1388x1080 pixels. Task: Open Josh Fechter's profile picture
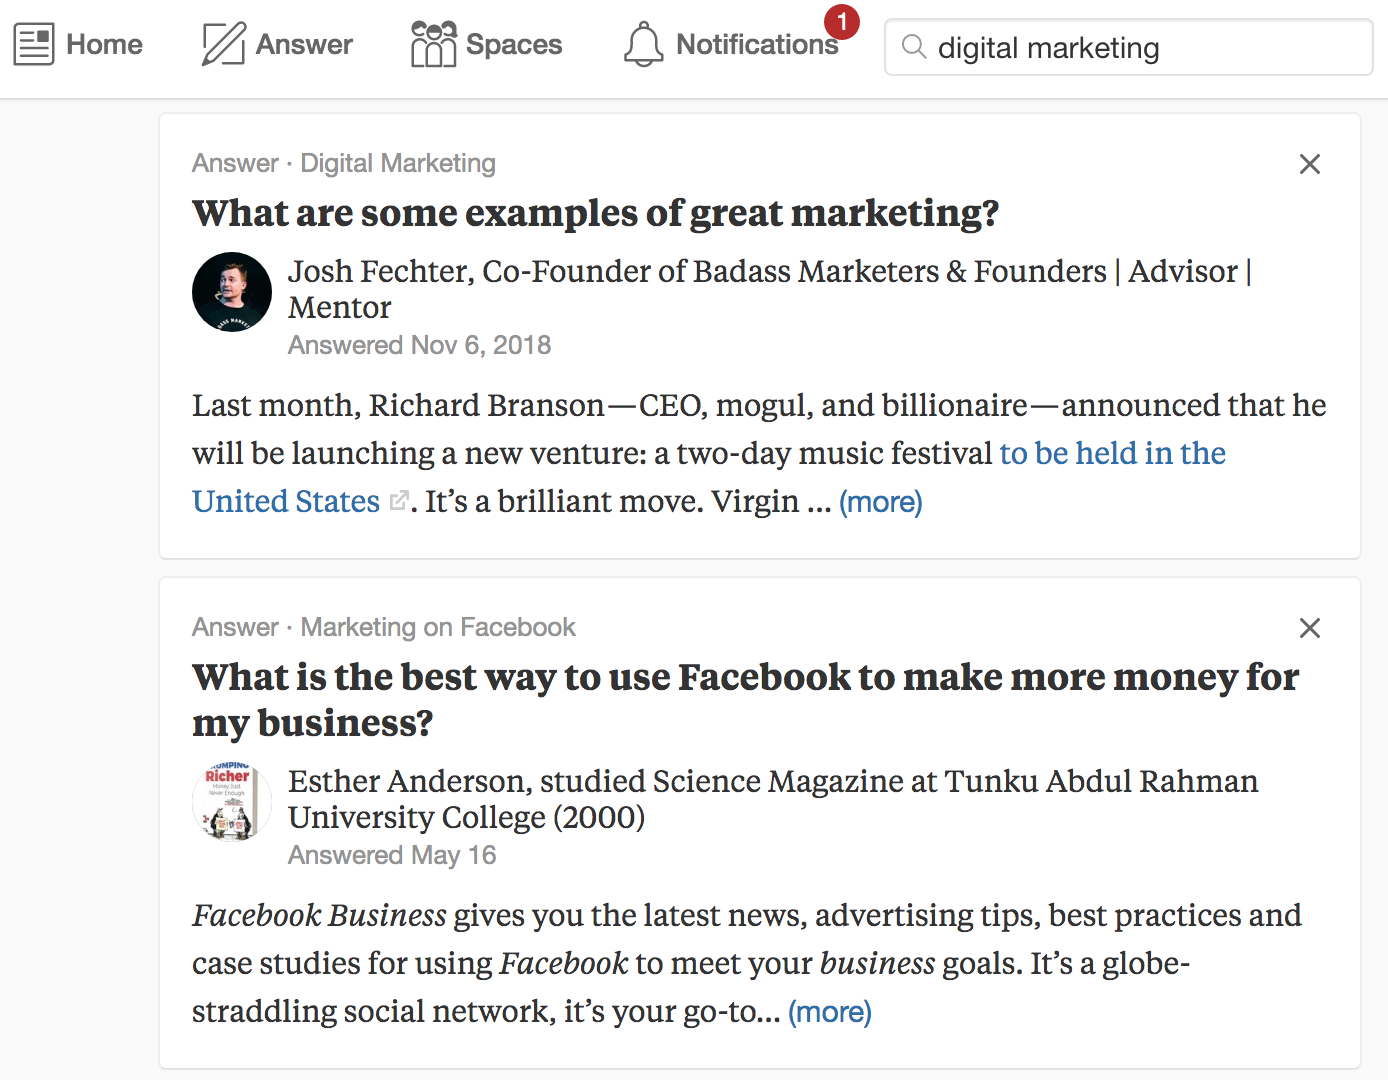tap(232, 292)
